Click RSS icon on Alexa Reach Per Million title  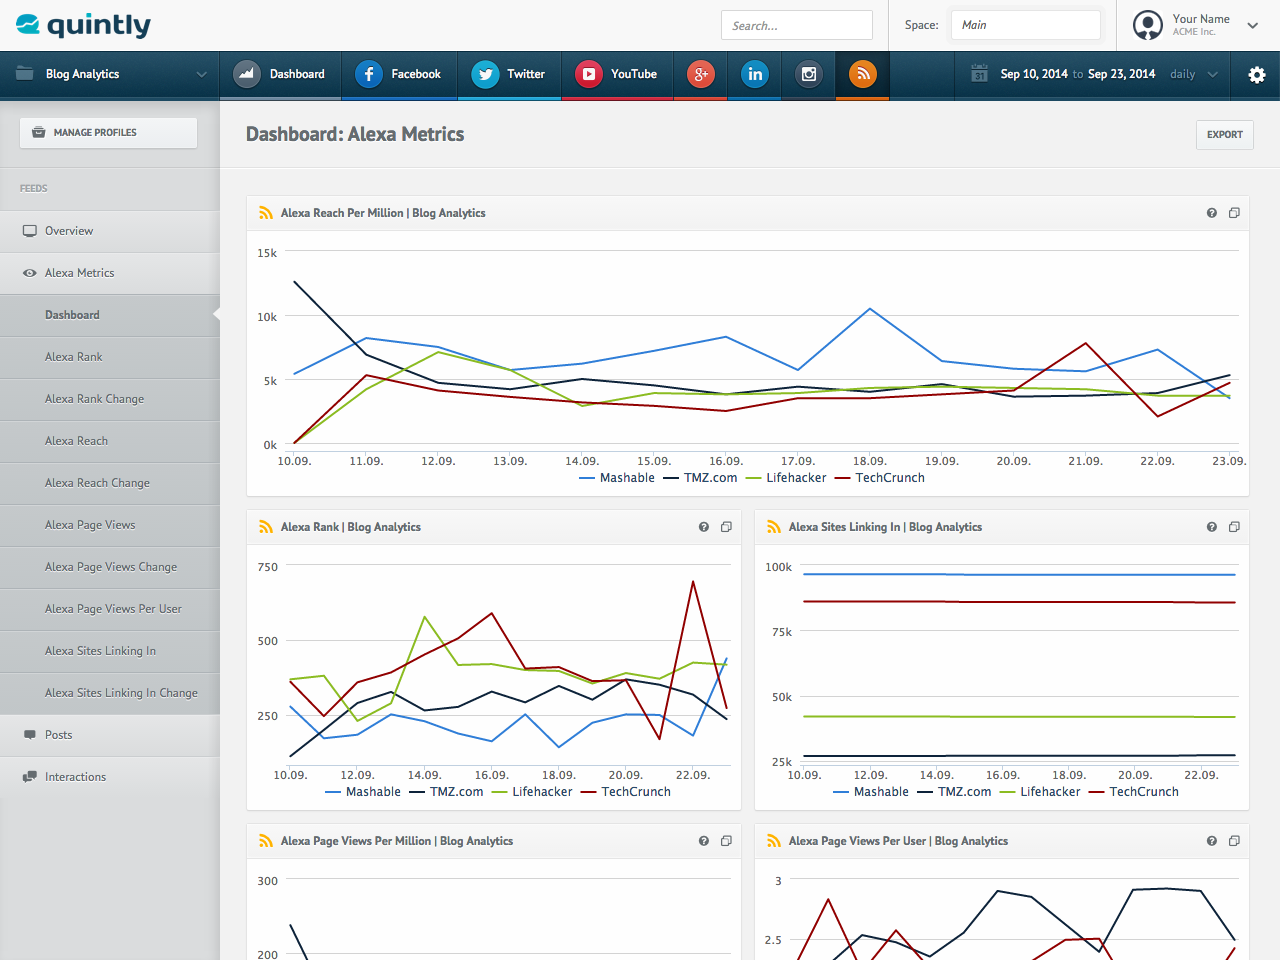(266, 213)
